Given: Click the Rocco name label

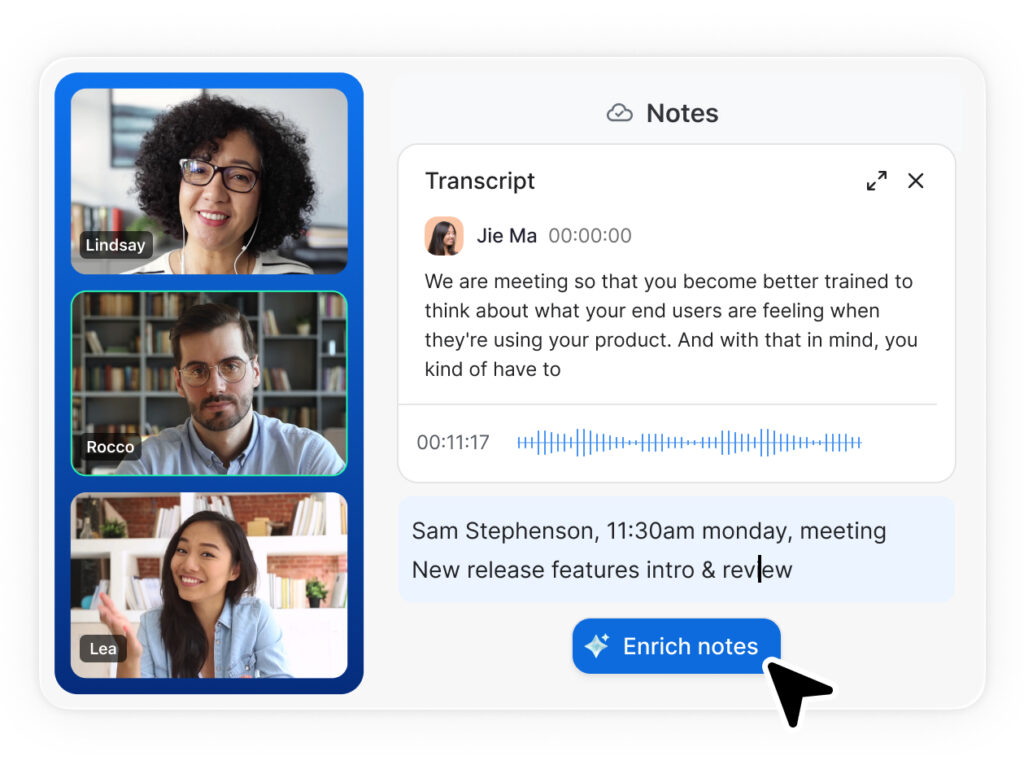Looking at the screenshot, I should point(110,447).
